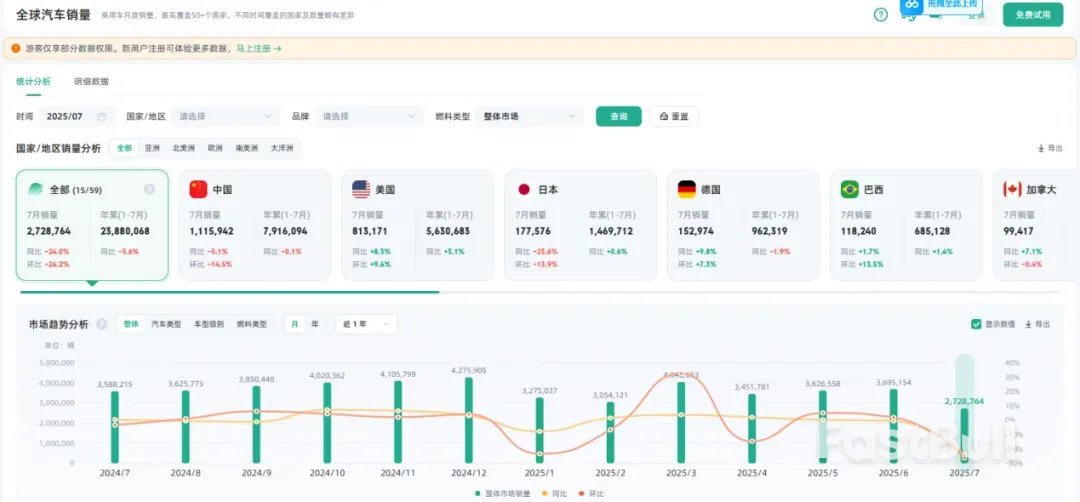The width and height of the screenshot is (1080, 502).
Task: Switch trend analysis to 汽车类型
Action: [x=166, y=324]
